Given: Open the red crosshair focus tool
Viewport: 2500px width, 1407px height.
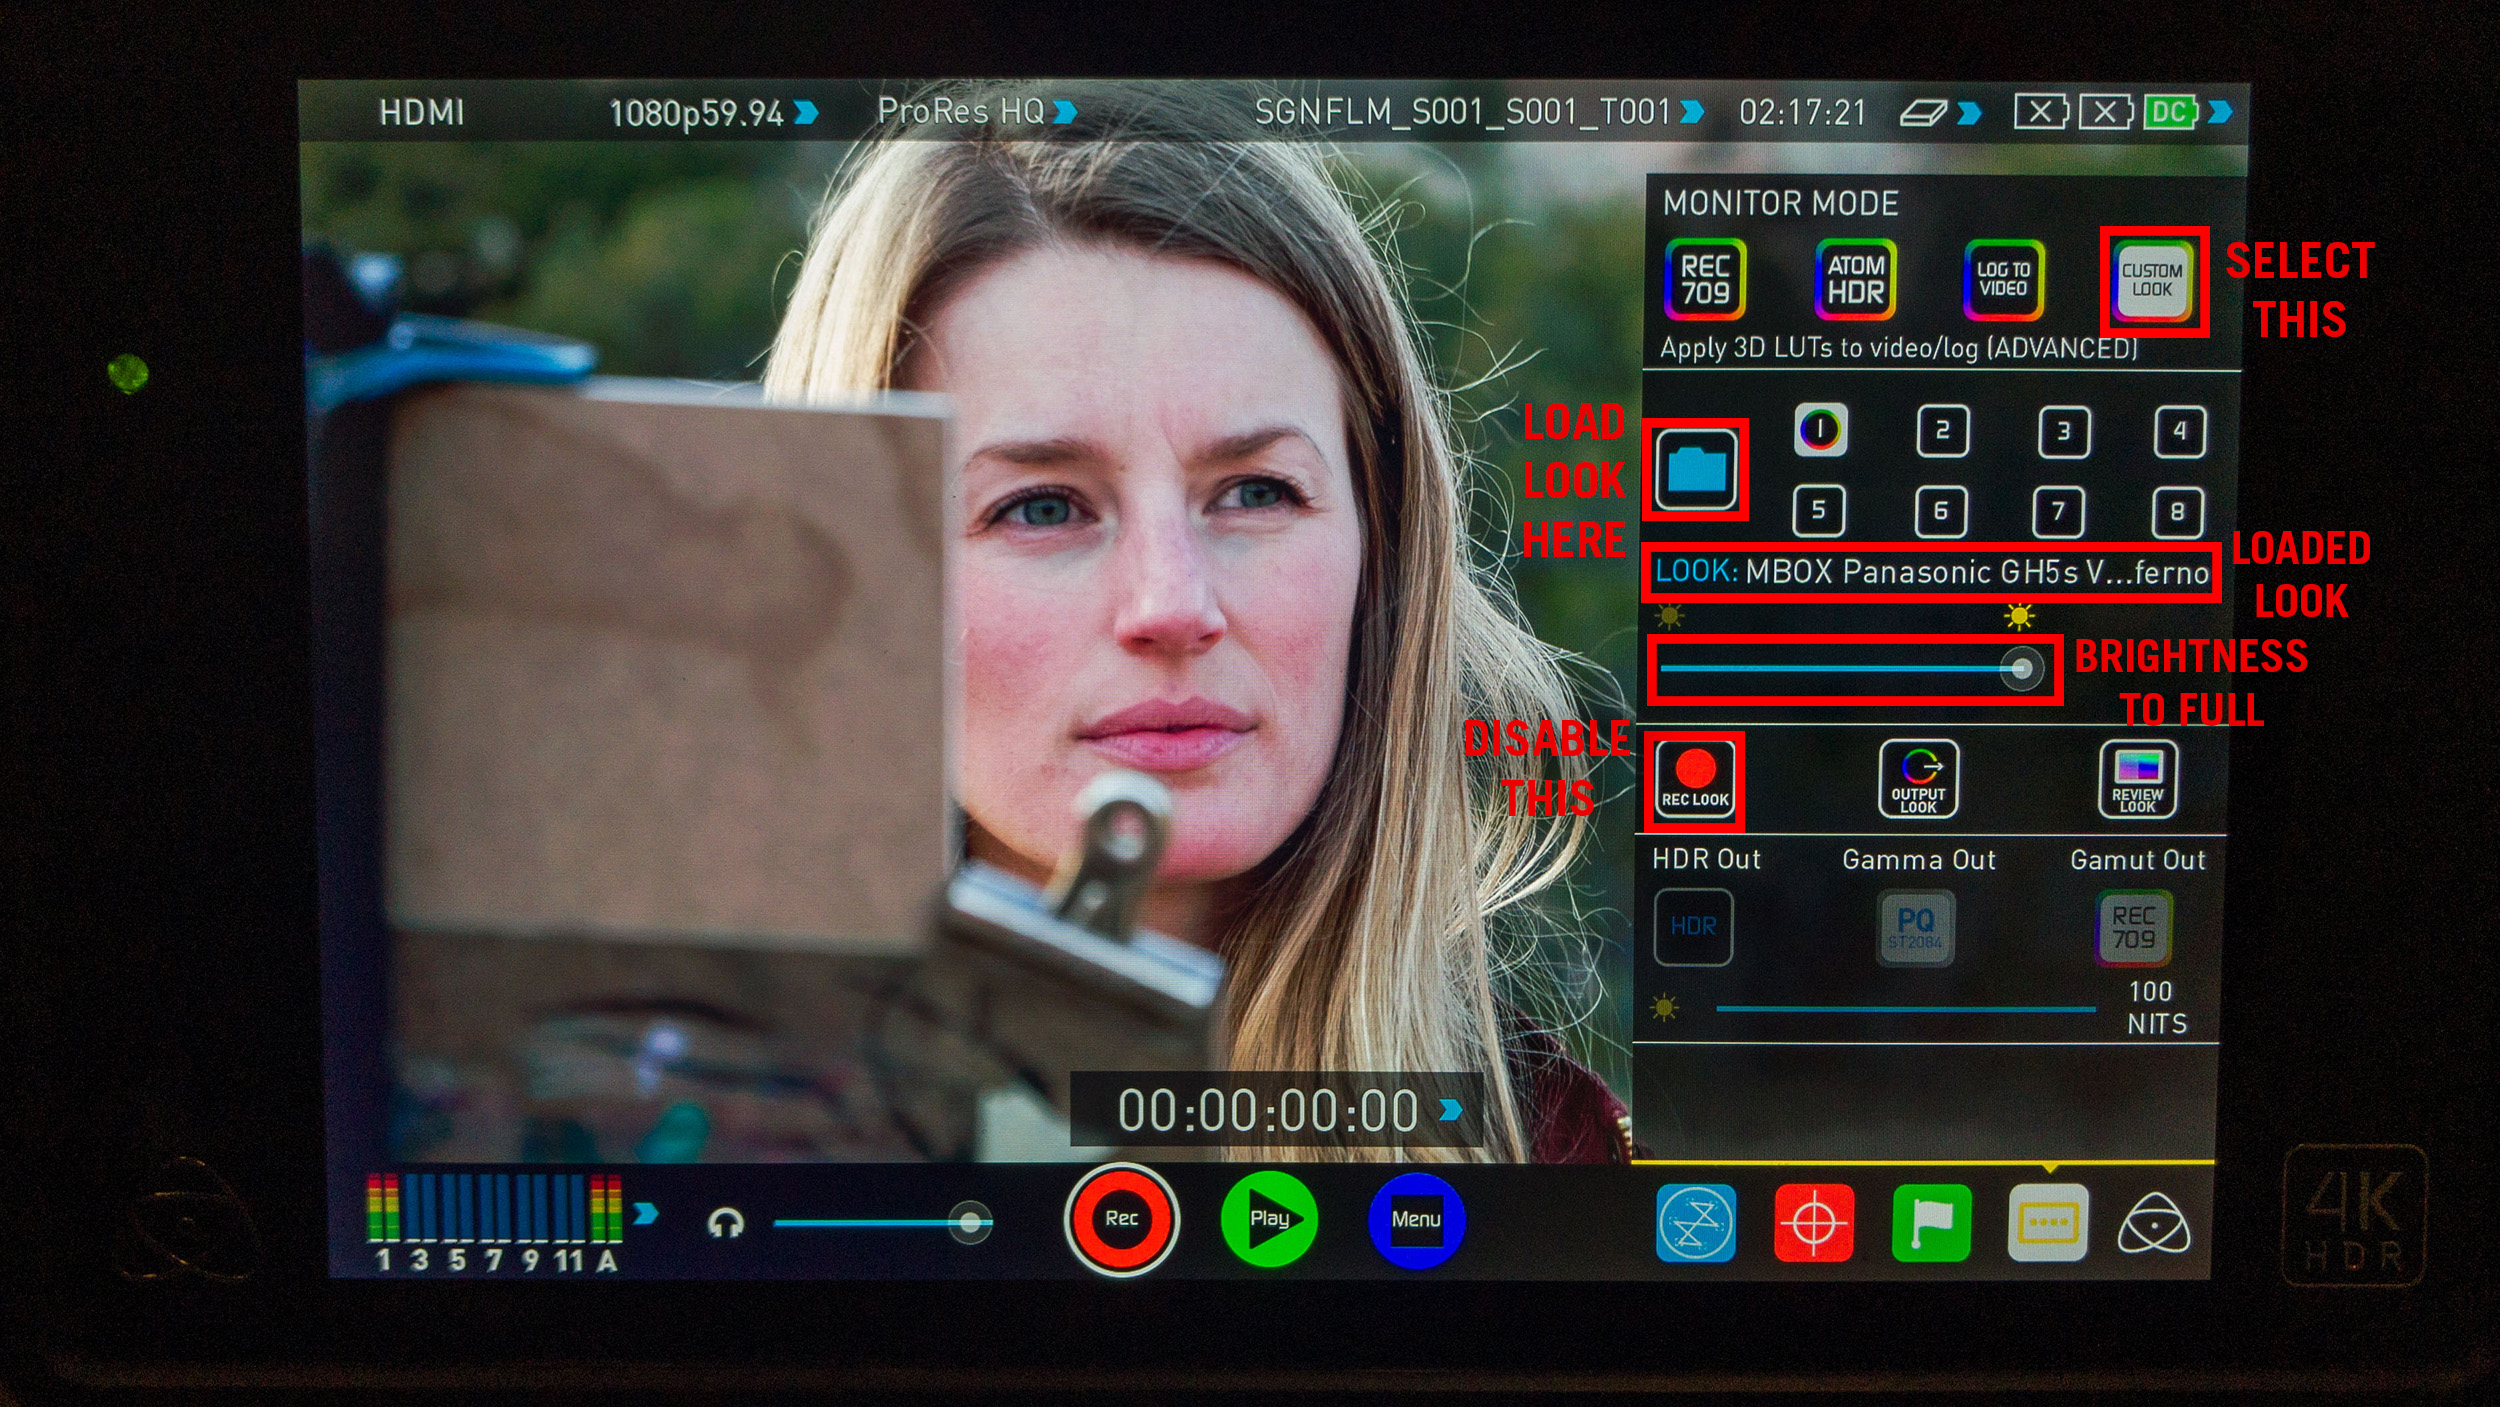Looking at the screenshot, I should pos(1813,1223).
